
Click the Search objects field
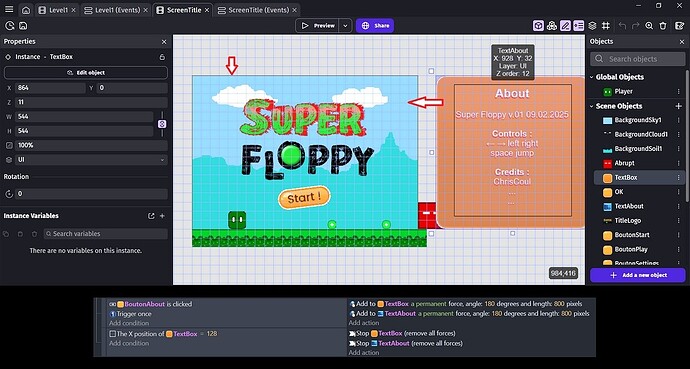coord(638,58)
